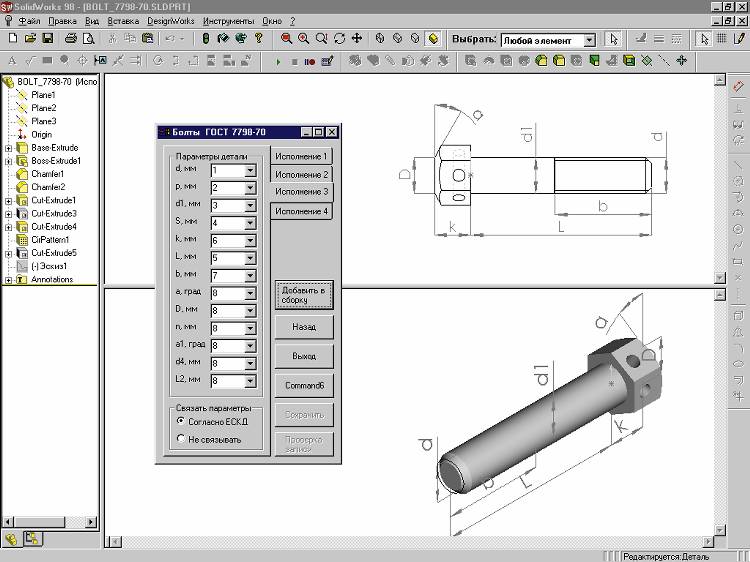Click the 'd4, мм' value field
The height and width of the screenshot is (562, 750).
pos(228,364)
